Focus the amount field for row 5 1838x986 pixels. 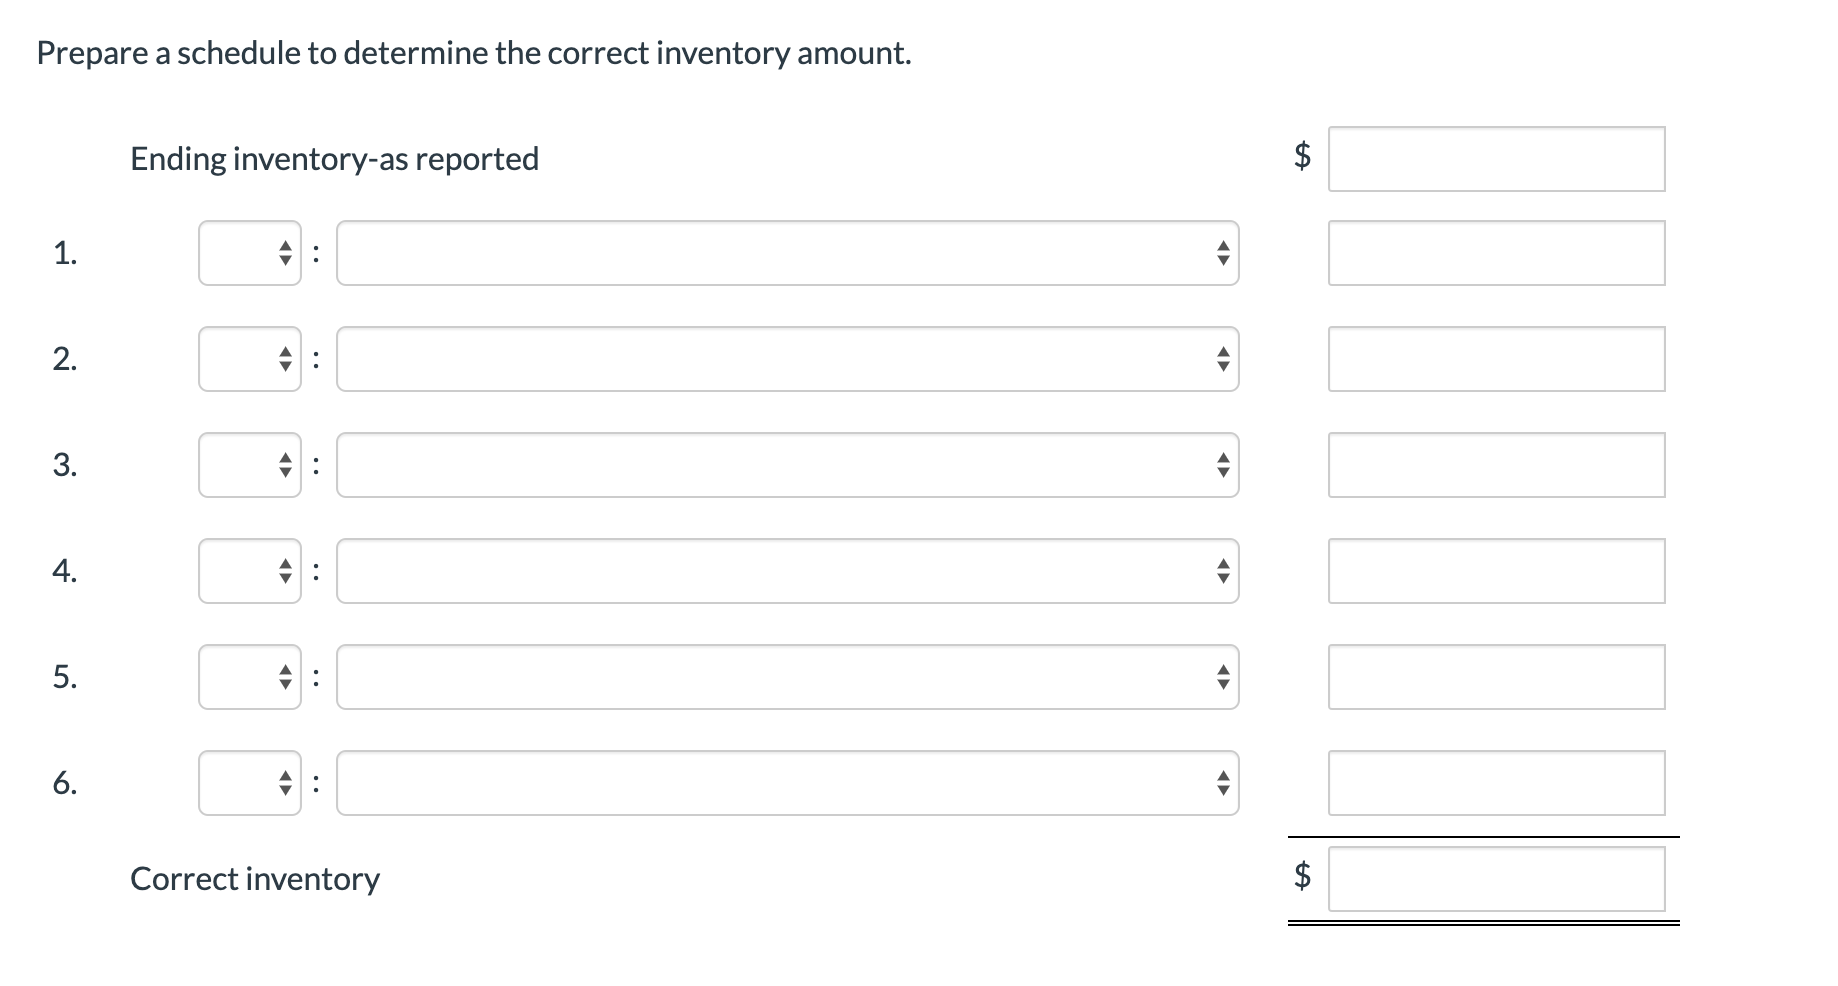pyautogui.click(x=1496, y=677)
